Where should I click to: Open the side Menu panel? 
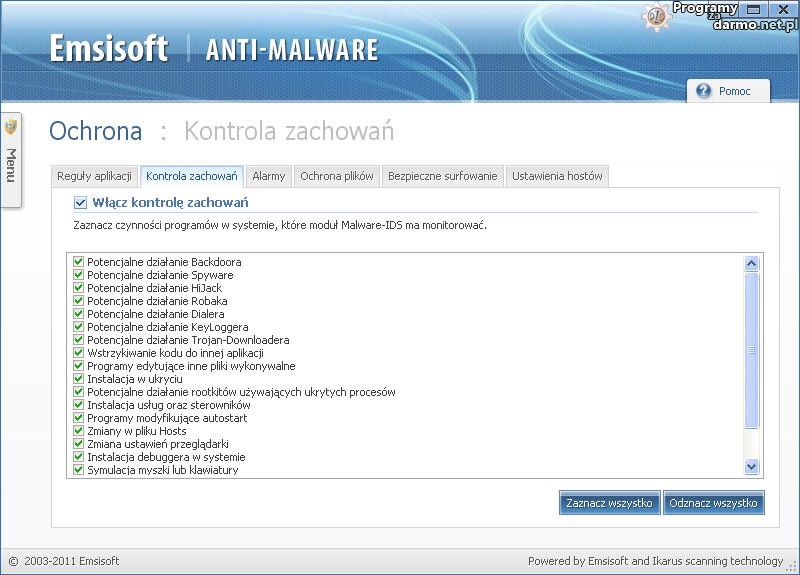[x=11, y=163]
